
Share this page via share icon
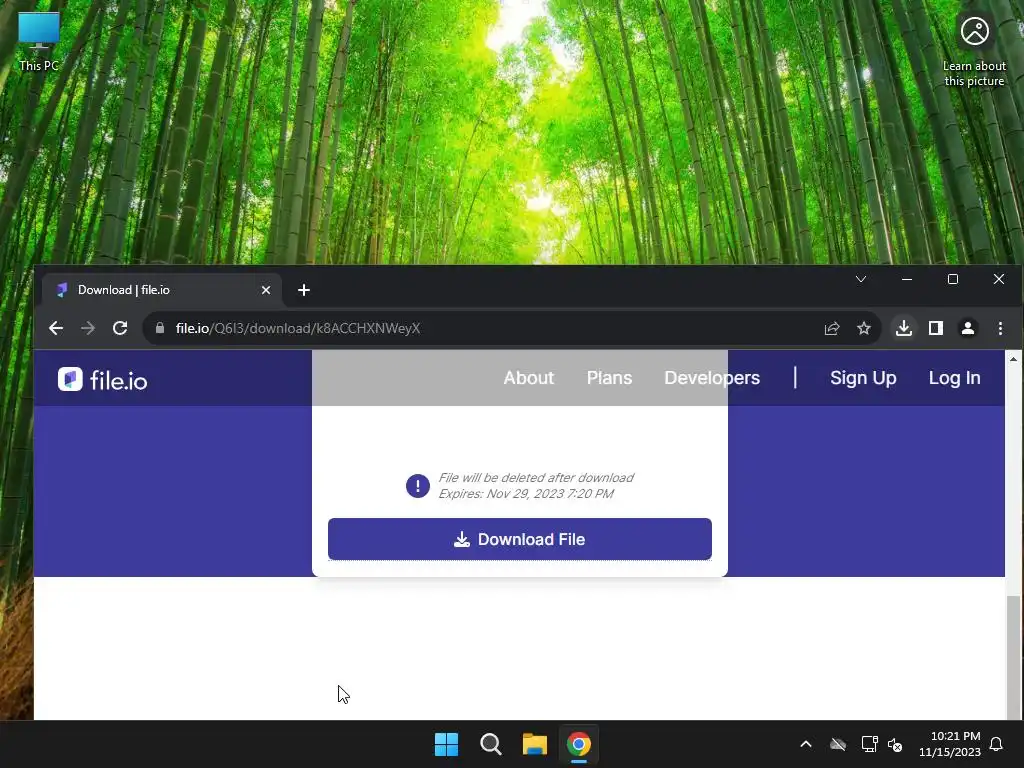(x=832, y=328)
